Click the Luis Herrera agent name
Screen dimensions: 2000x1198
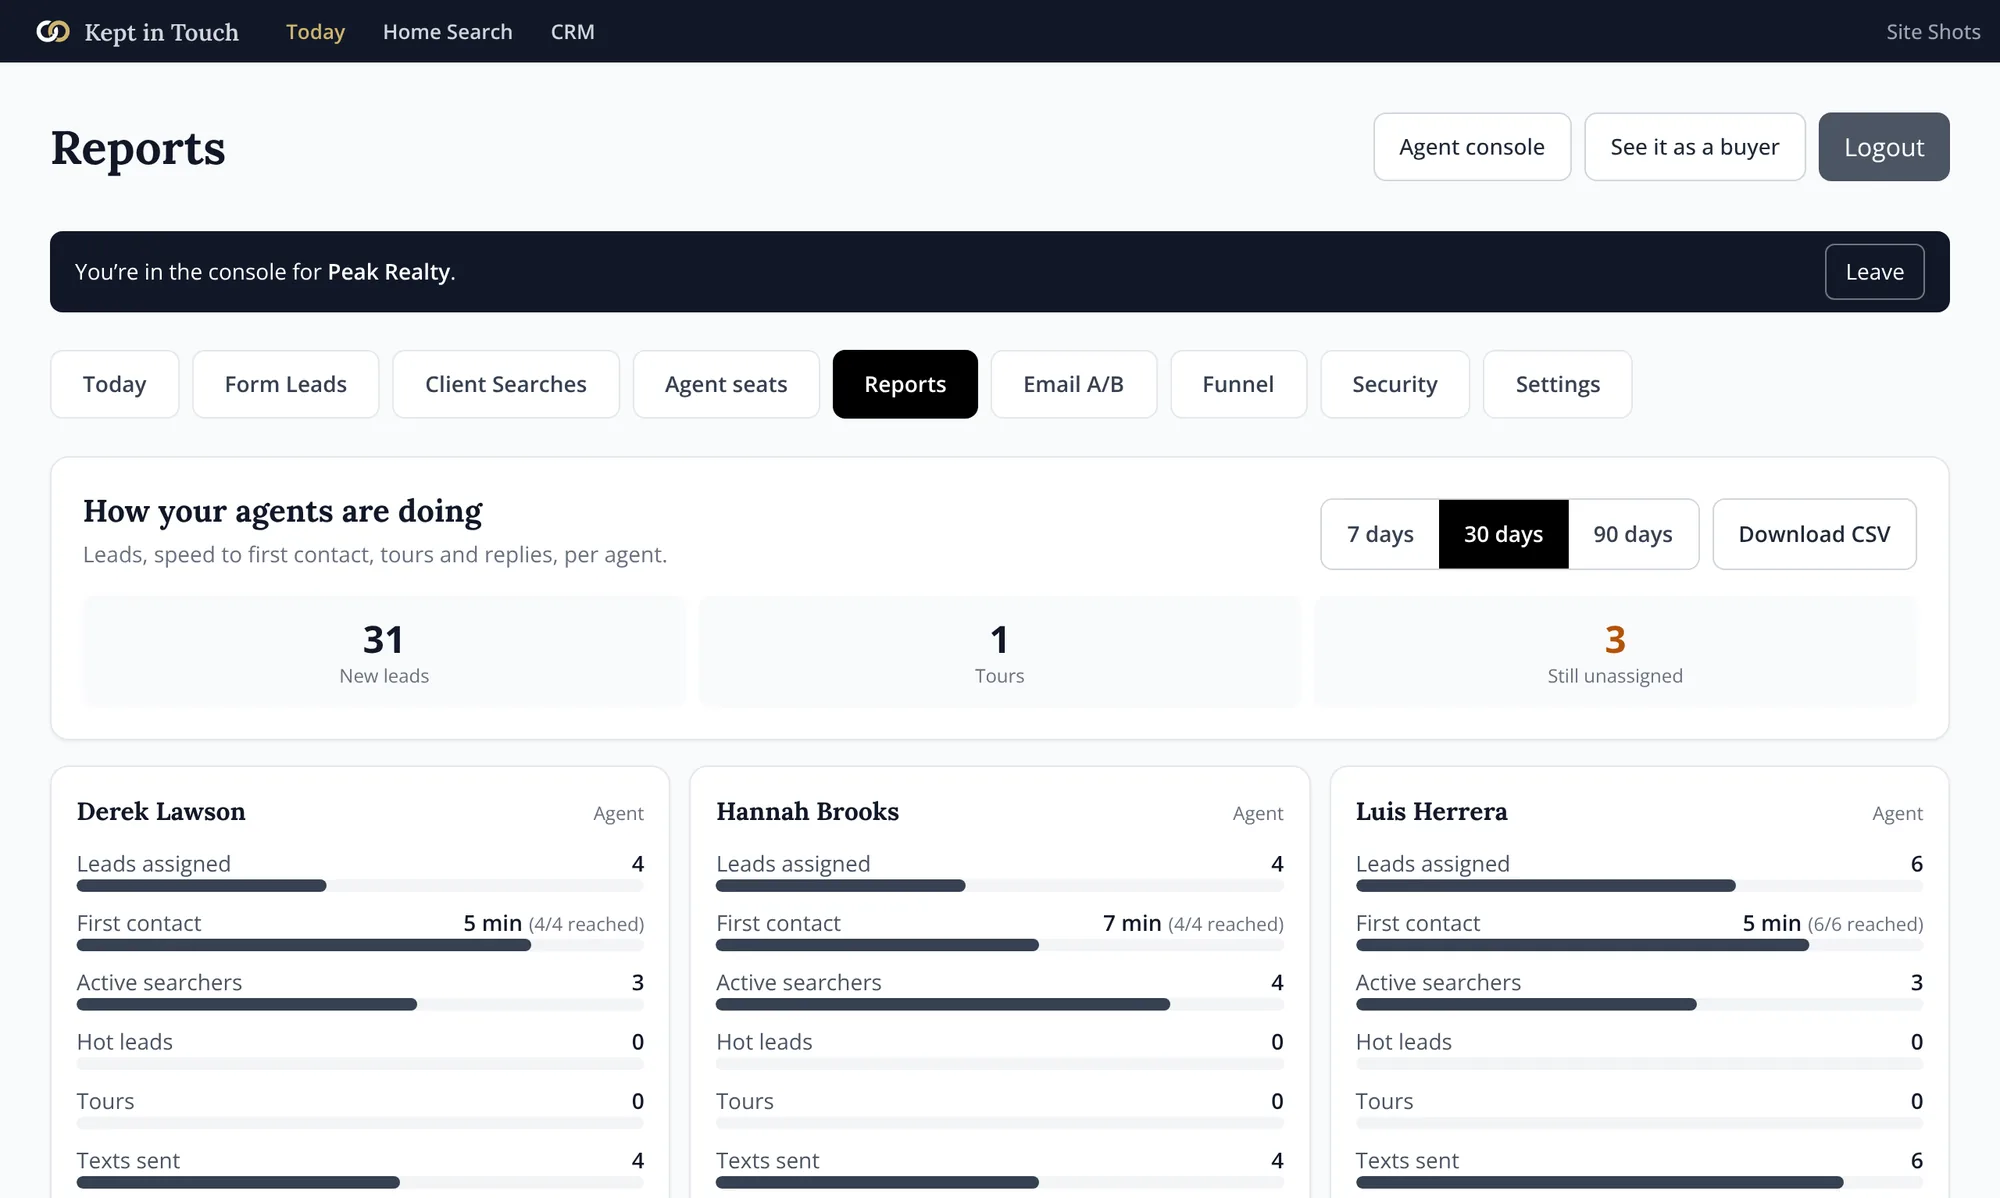point(1431,811)
